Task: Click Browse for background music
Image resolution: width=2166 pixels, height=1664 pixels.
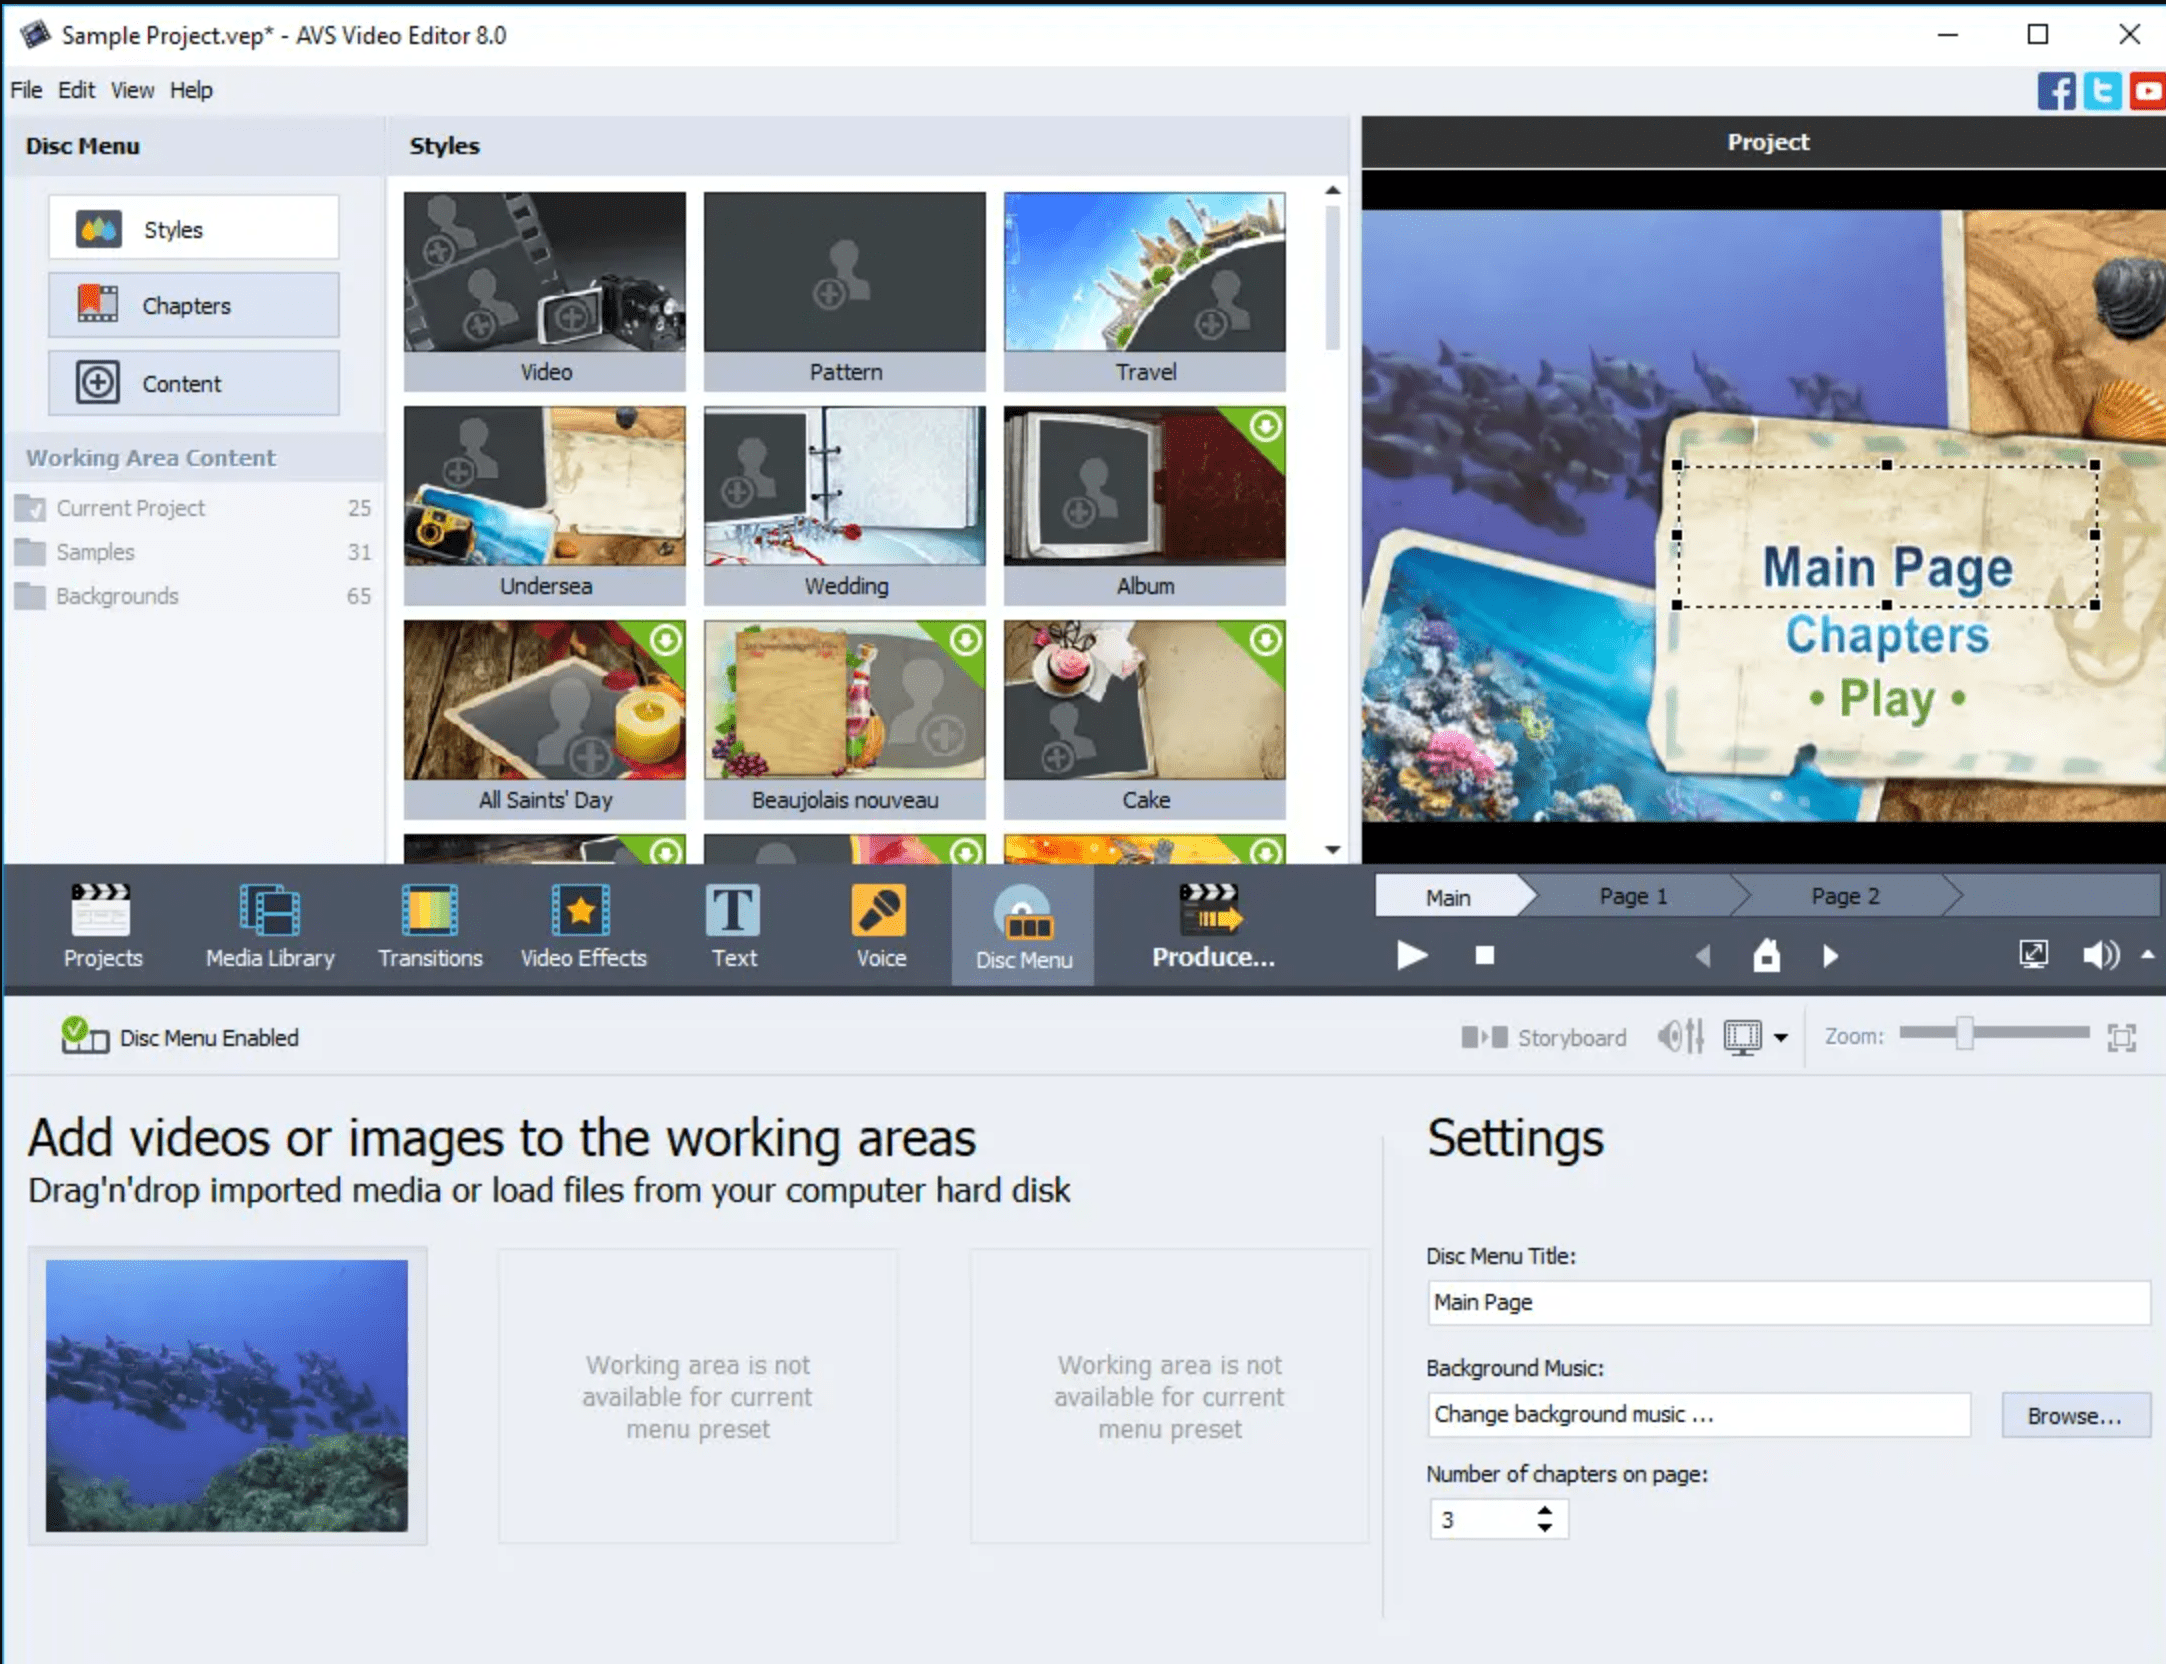Action: click(2075, 1414)
